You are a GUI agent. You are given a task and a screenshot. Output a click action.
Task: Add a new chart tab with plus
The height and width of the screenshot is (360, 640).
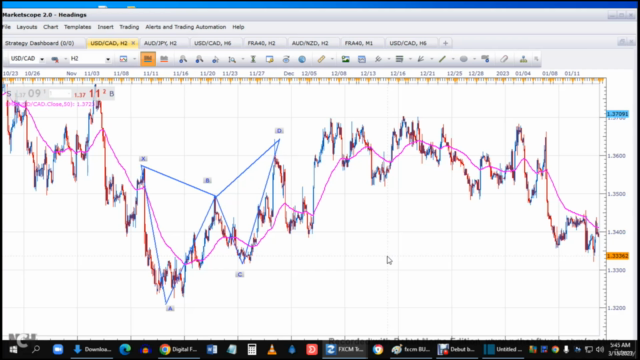[x=445, y=43]
